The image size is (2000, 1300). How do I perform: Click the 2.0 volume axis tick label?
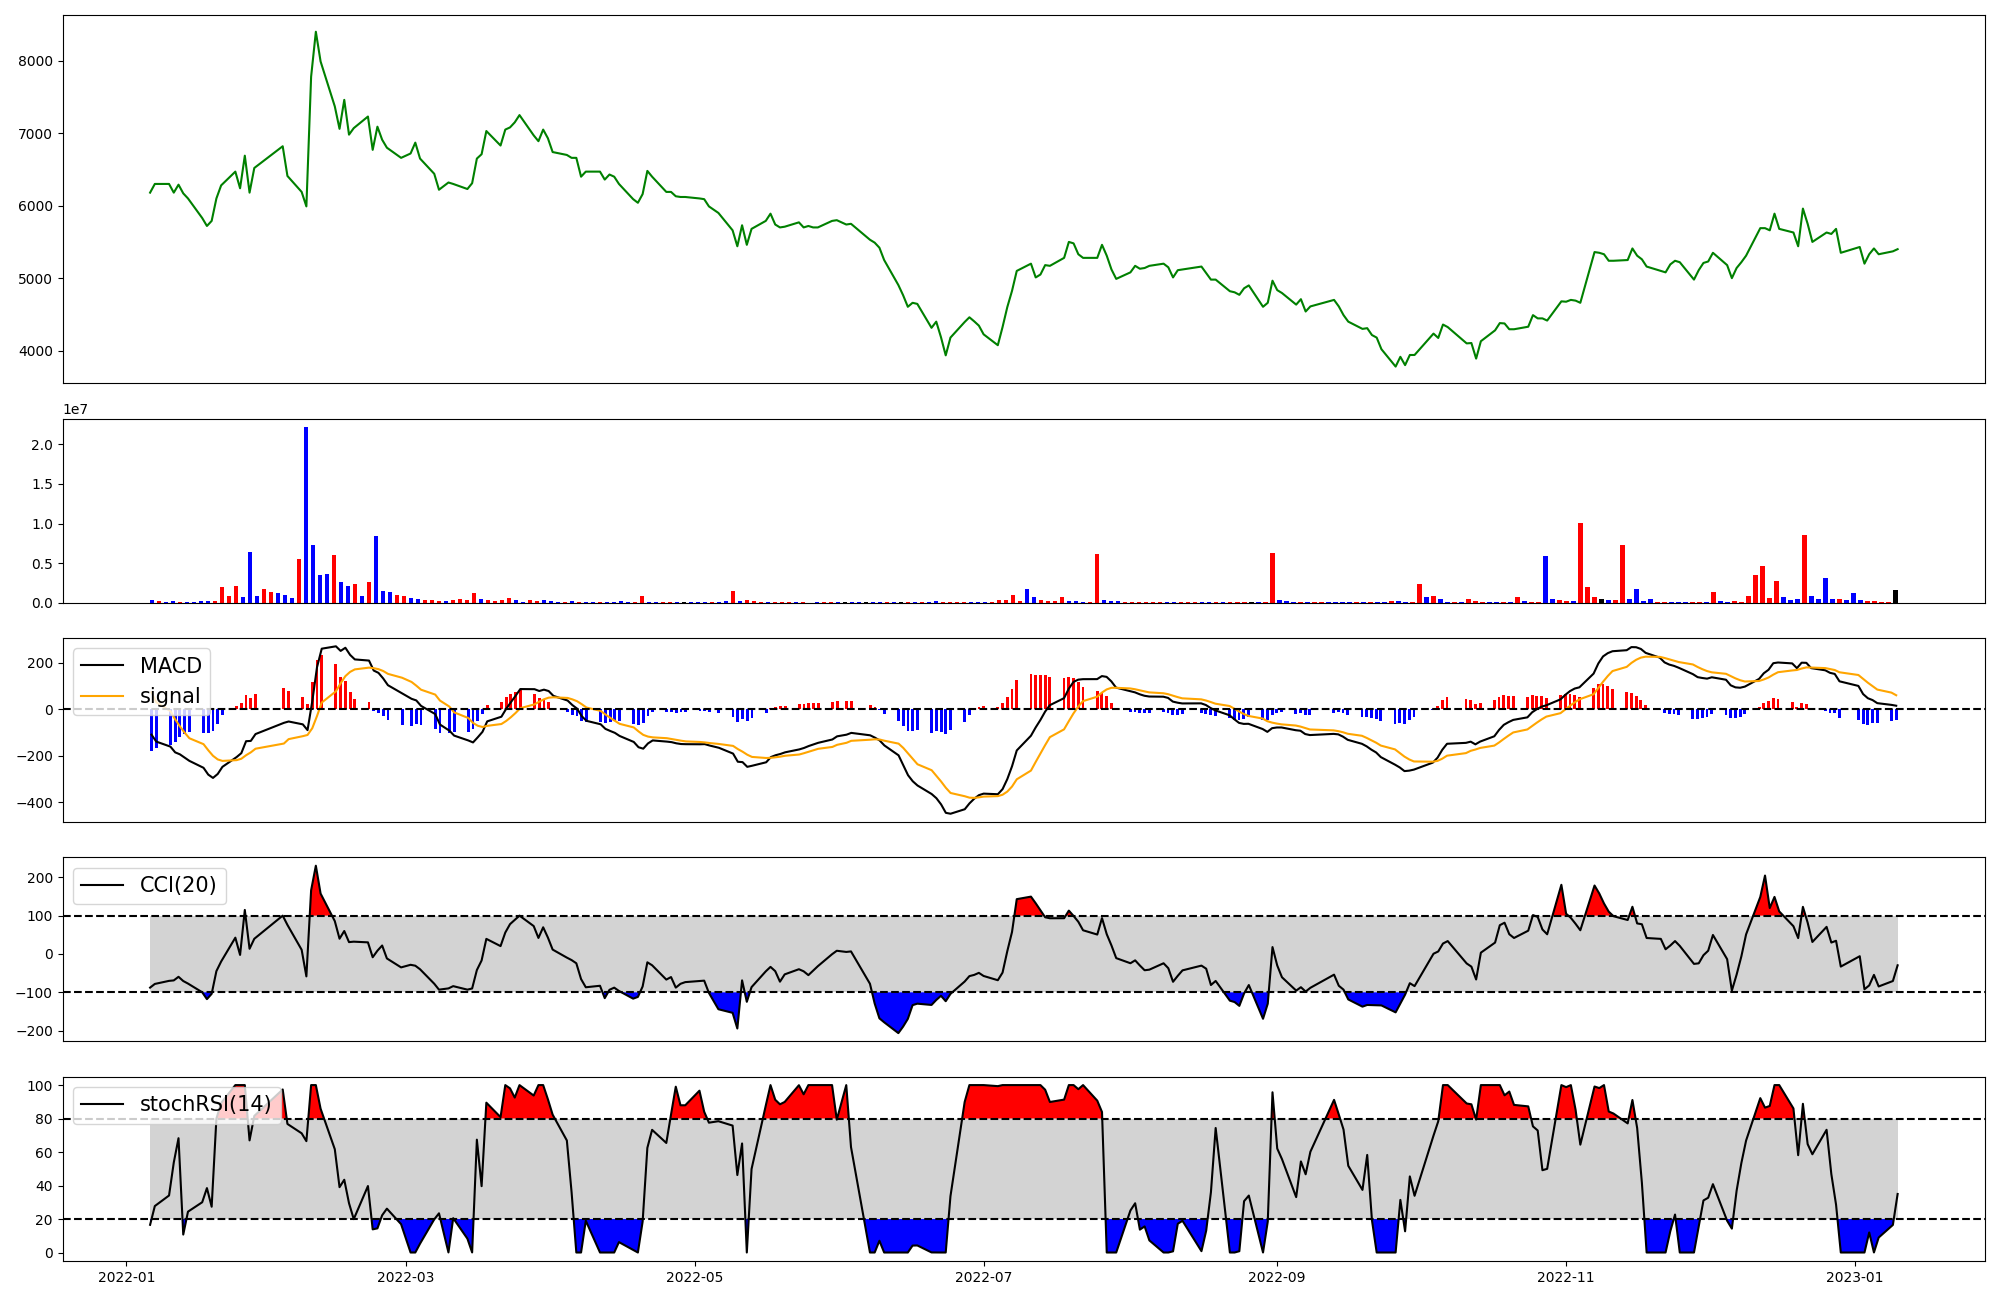(x=43, y=444)
